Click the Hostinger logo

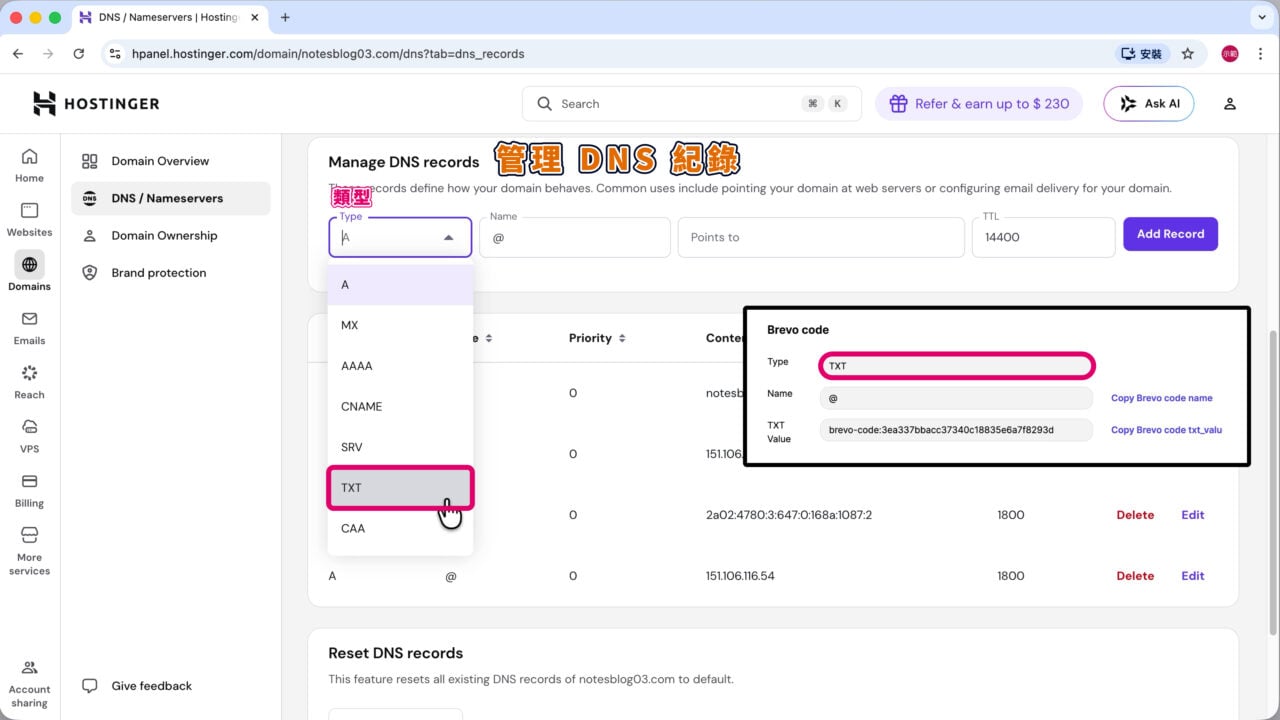[x=96, y=104]
